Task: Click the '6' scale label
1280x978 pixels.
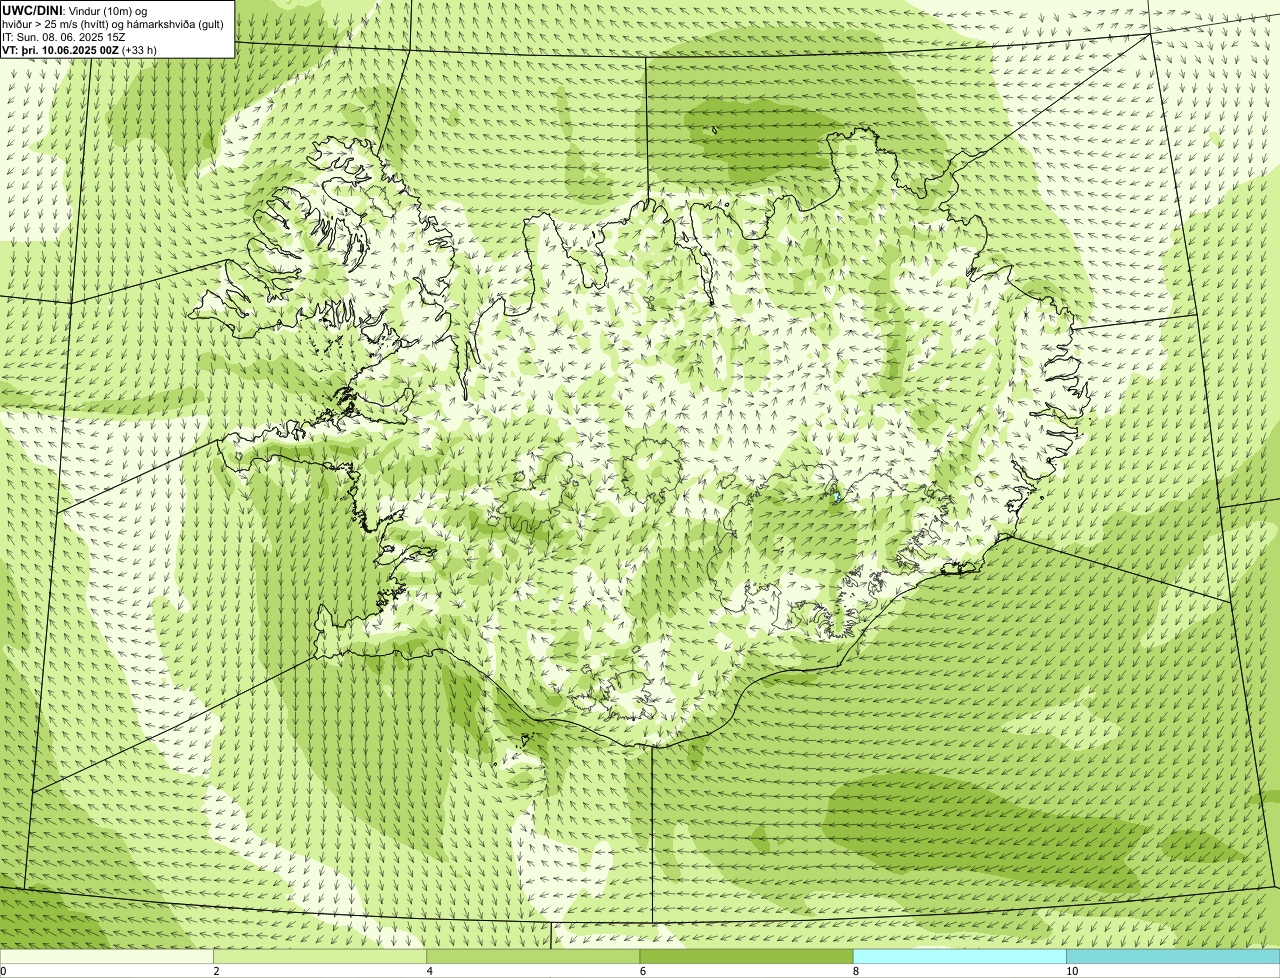Action: pos(642,971)
